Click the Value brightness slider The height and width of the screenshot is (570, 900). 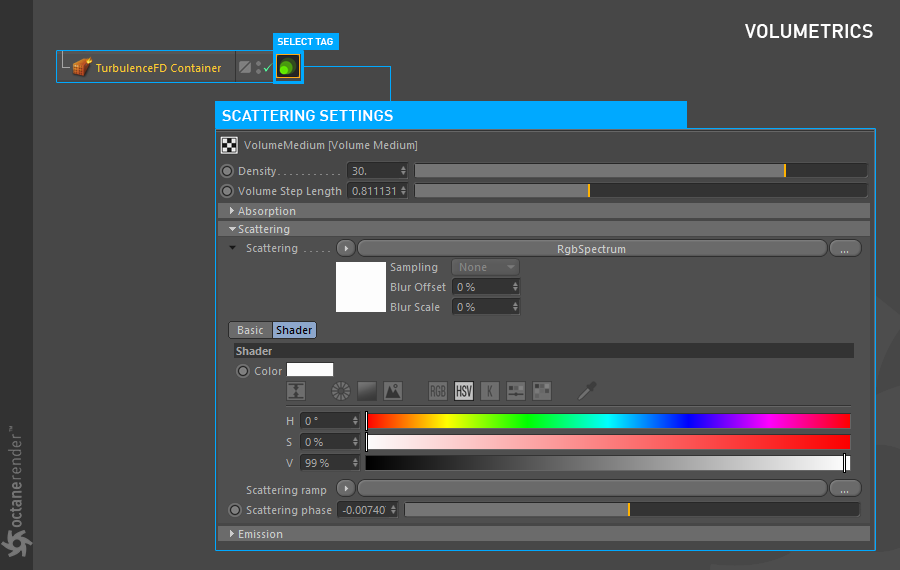[608, 463]
